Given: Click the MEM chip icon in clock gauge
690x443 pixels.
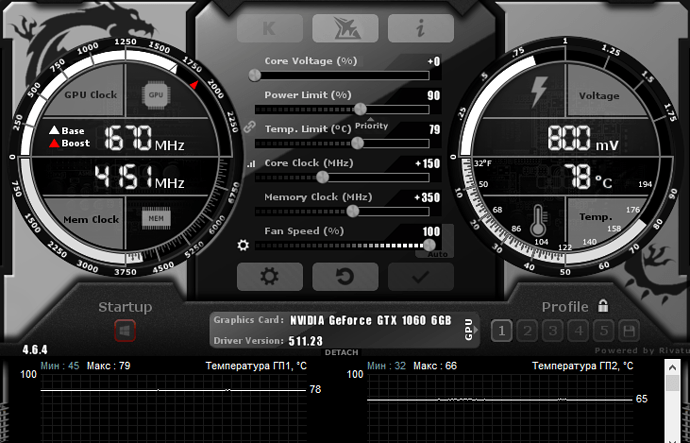Looking at the screenshot, I should [x=156, y=218].
